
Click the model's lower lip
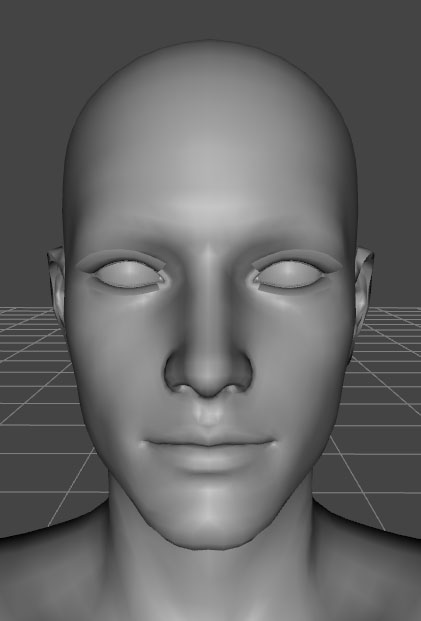208,457
